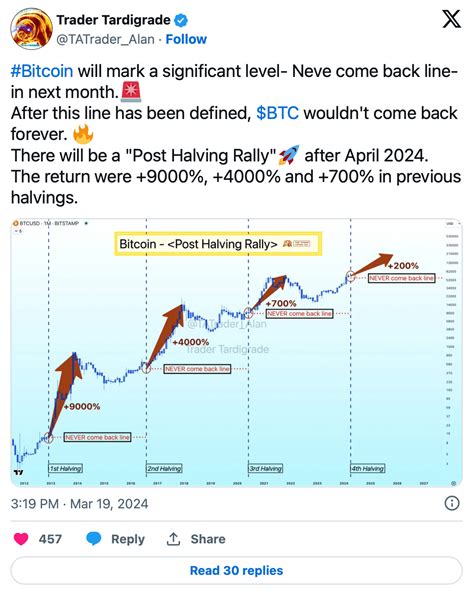Click the X logo icon
Image resolution: width=474 pixels, height=595 pixels.
pos(452,19)
